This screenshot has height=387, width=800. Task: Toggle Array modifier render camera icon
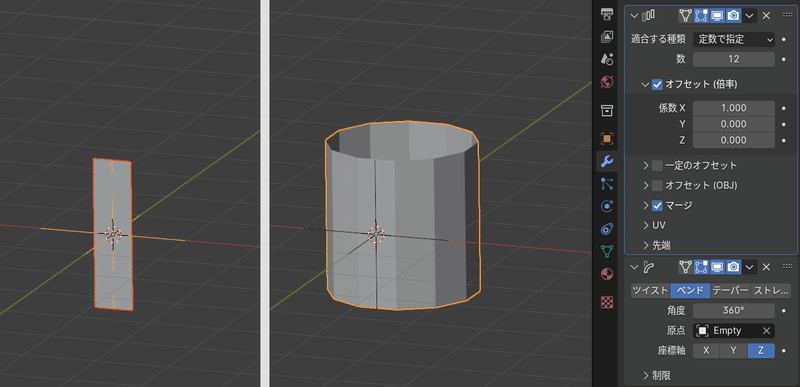click(733, 16)
